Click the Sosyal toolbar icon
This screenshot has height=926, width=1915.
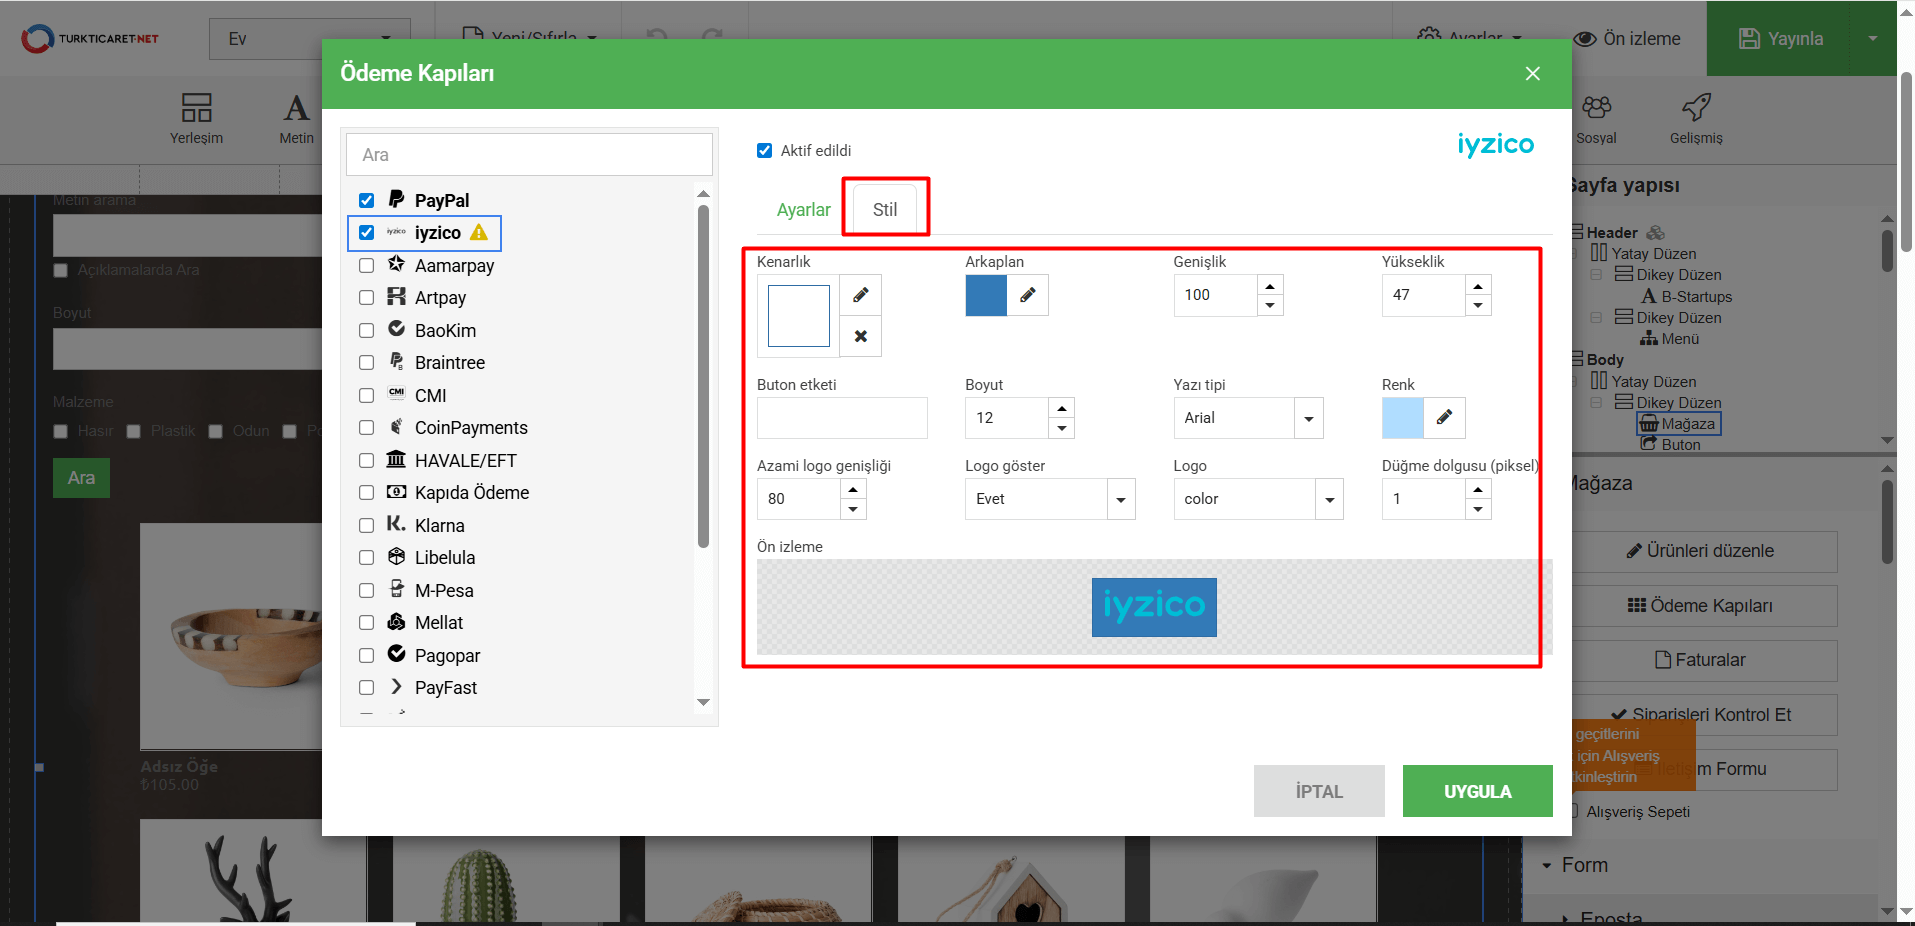1596,108
